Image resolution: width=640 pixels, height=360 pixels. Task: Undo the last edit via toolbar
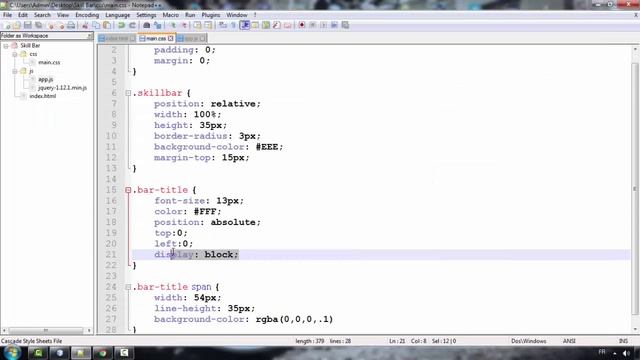[x=121, y=25]
